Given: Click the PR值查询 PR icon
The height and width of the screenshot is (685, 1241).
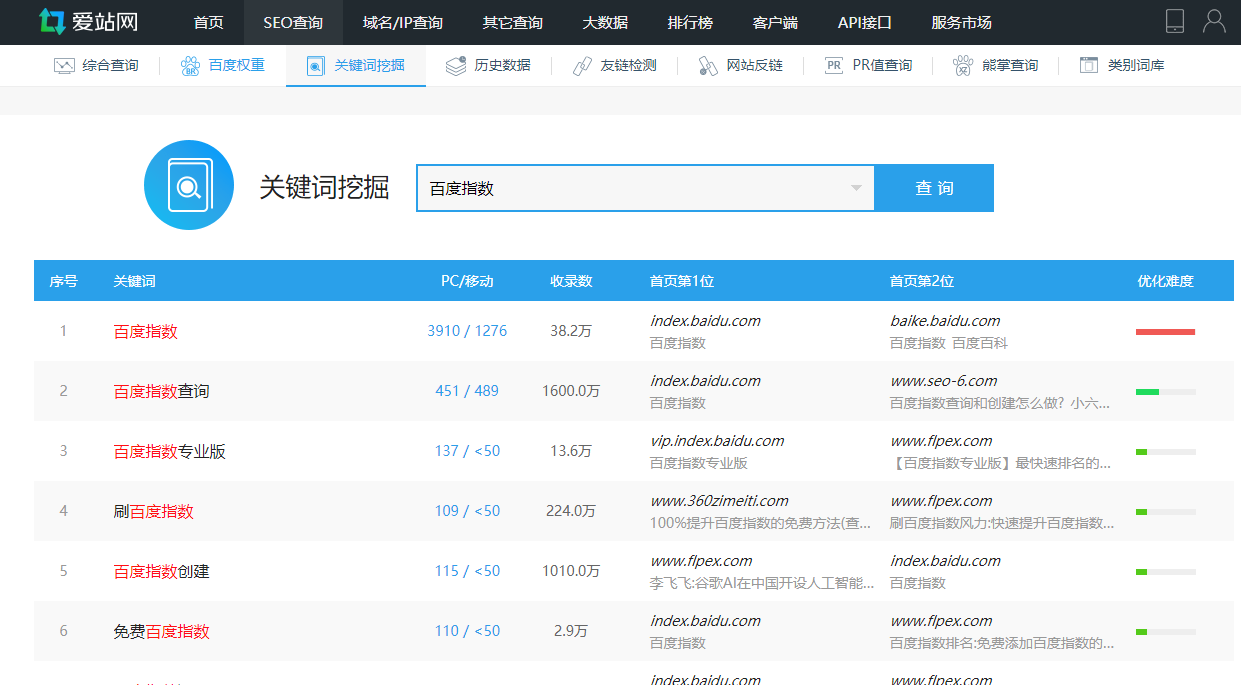Looking at the screenshot, I should 834,66.
